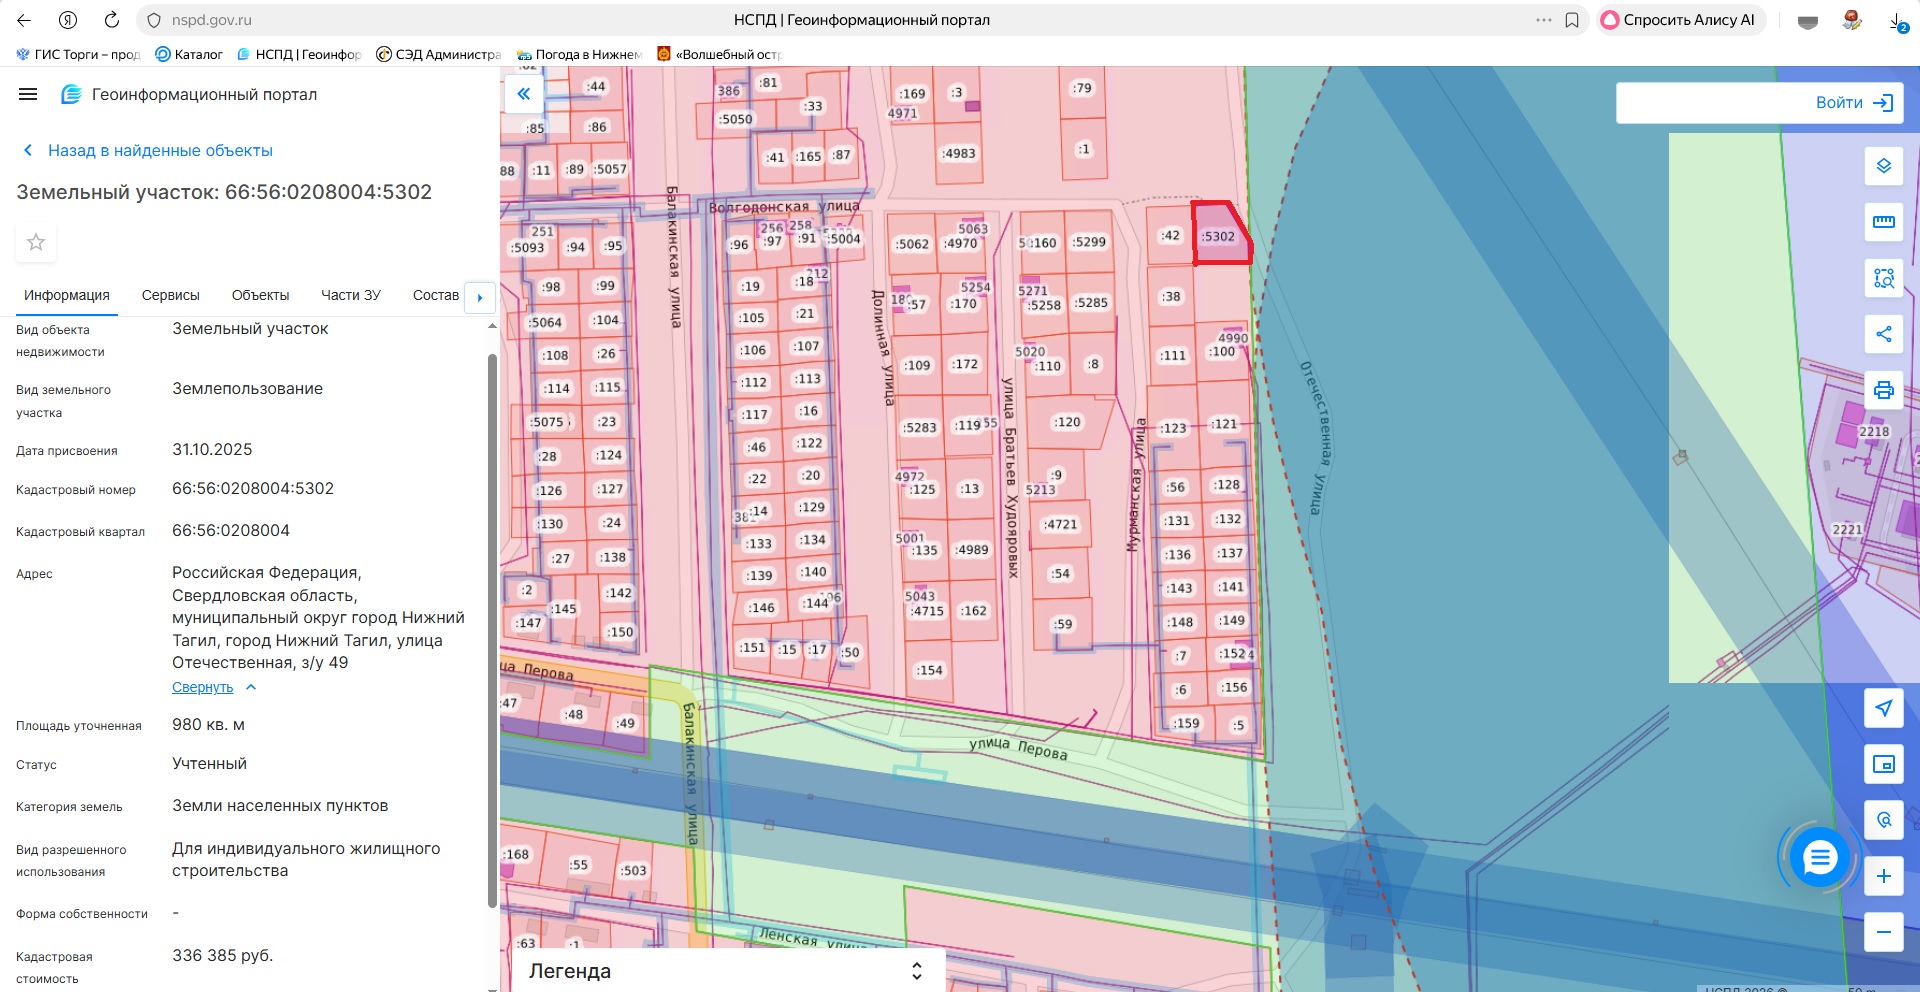Click the info panel vertical scrollbar
1920x992 pixels.
click(491, 630)
